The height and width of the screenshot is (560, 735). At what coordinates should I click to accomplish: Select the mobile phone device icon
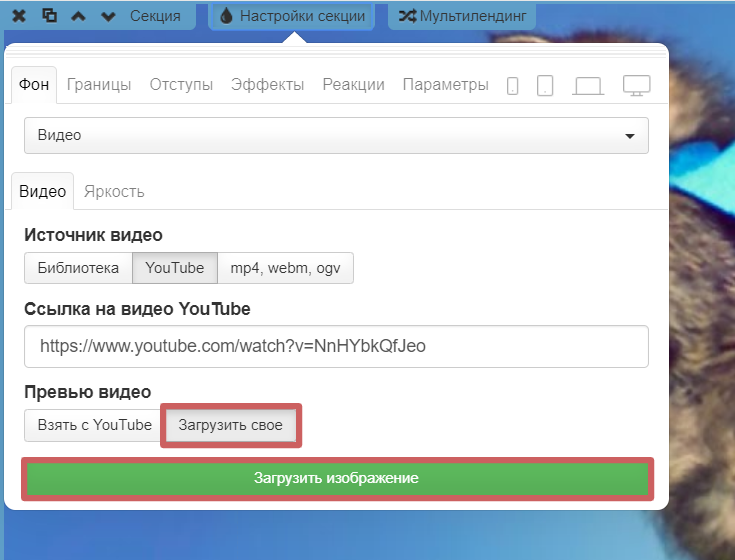click(513, 85)
